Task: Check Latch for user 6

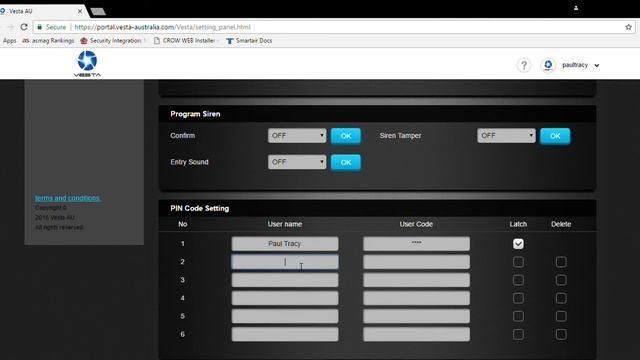Action: (518, 334)
